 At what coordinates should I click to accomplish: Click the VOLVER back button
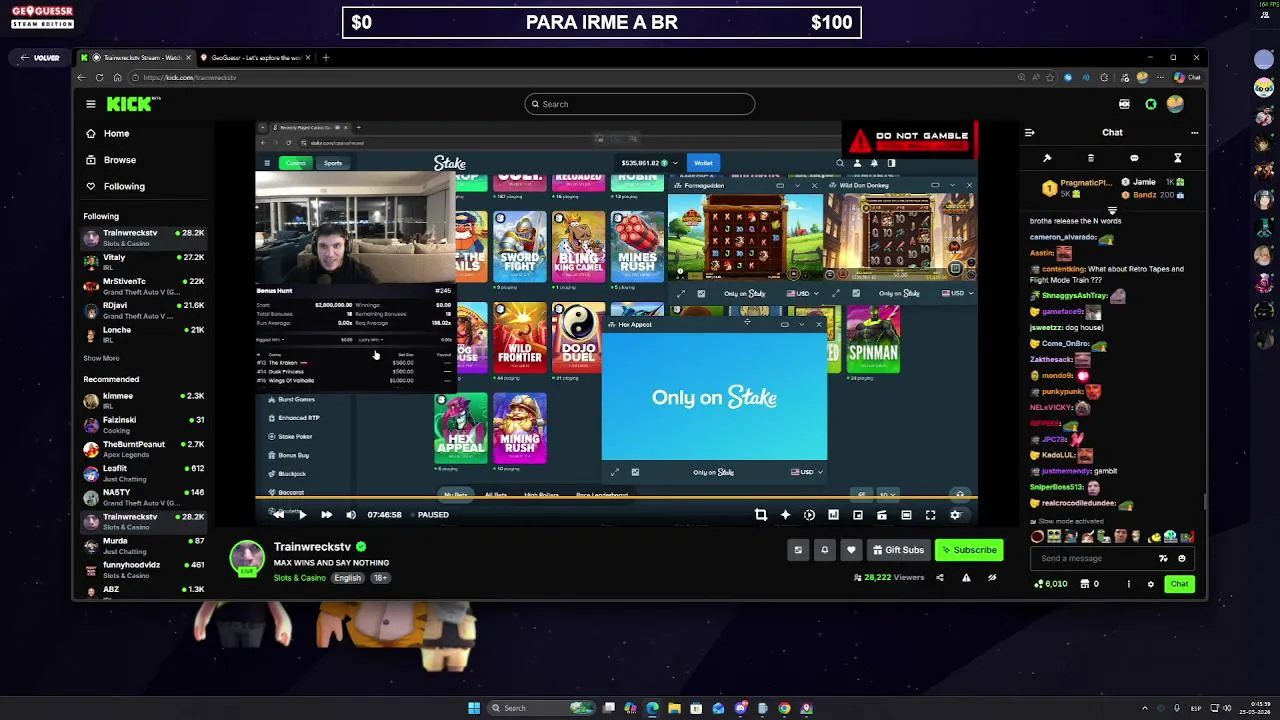40,58
